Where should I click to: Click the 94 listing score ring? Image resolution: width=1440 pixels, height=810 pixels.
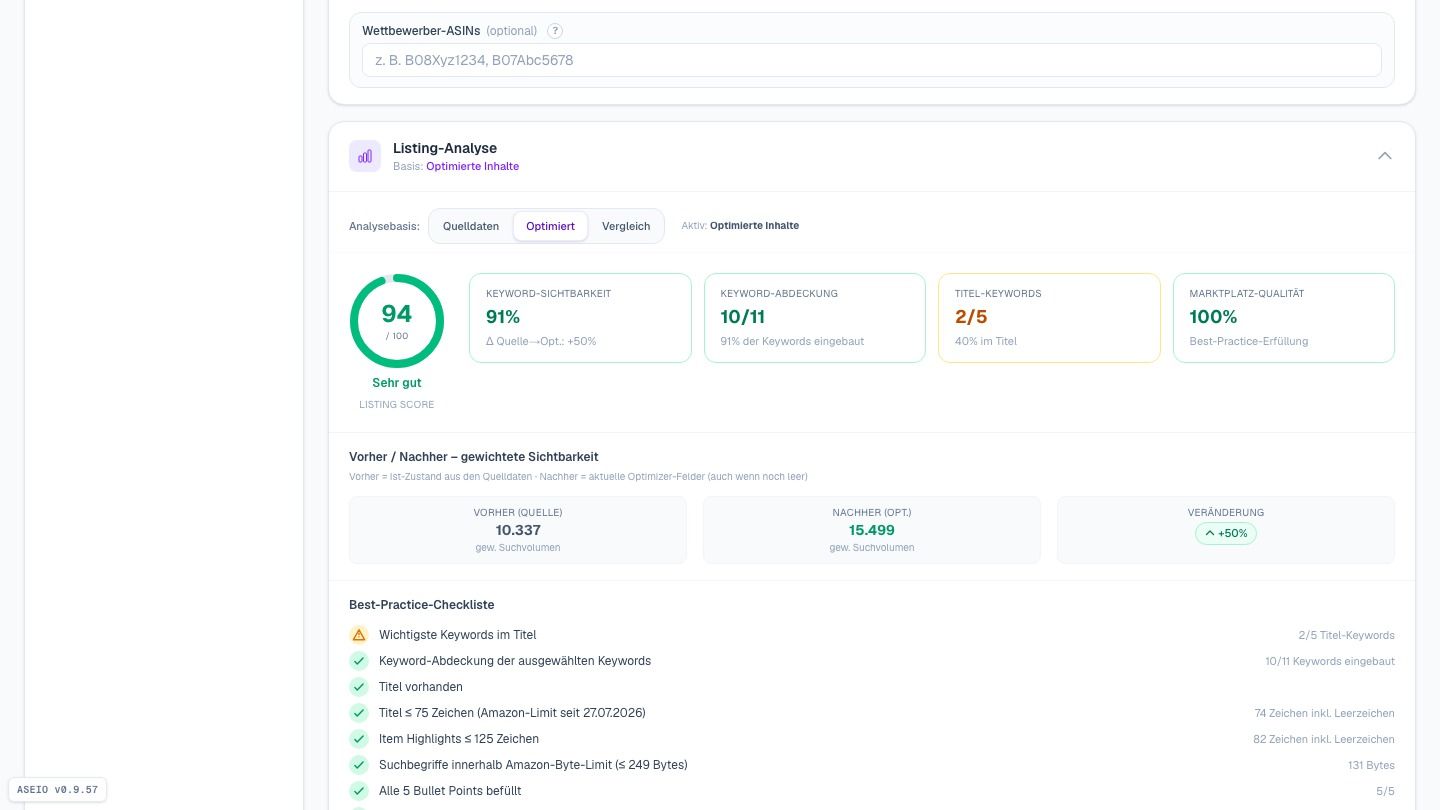(397, 321)
